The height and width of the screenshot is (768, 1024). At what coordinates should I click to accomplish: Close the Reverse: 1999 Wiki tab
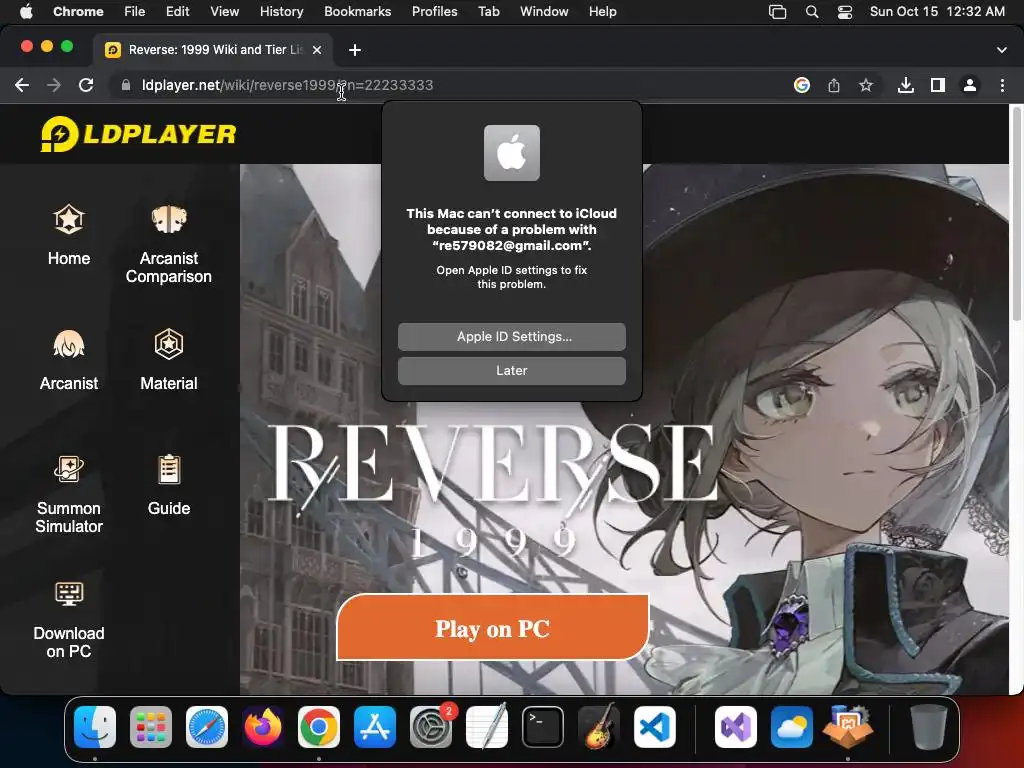coord(317,50)
